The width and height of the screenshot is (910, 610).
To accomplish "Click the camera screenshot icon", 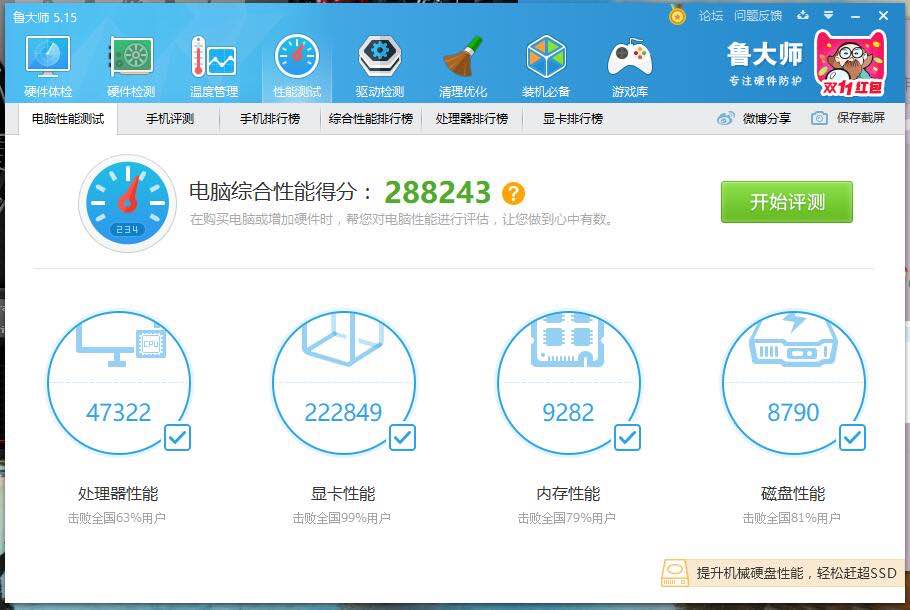I will pyautogui.click(x=819, y=118).
